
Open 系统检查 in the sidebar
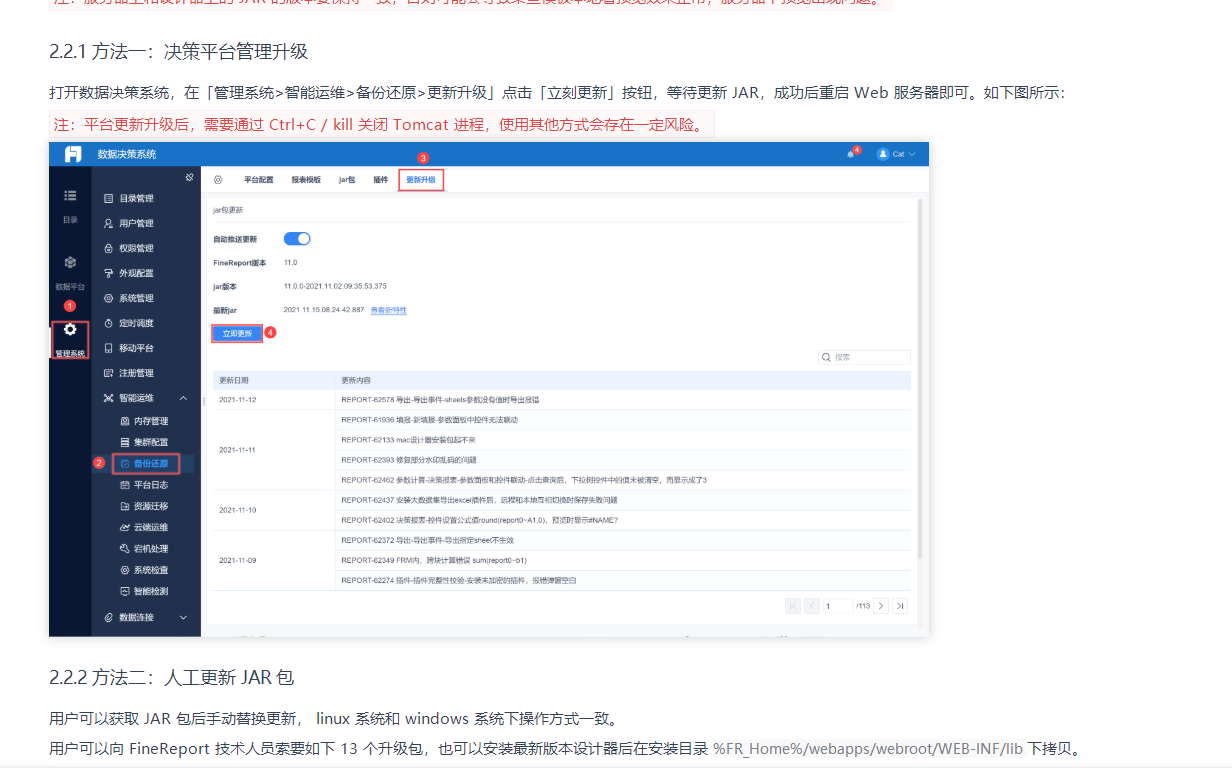point(144,570)
